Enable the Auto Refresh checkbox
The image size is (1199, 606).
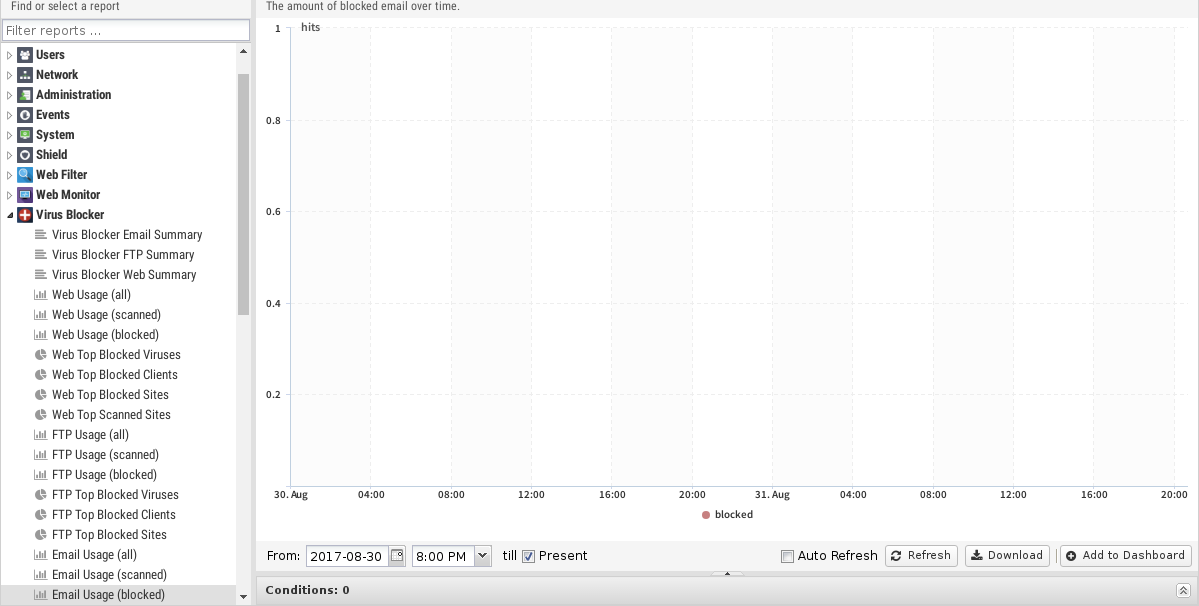(787, 556)
